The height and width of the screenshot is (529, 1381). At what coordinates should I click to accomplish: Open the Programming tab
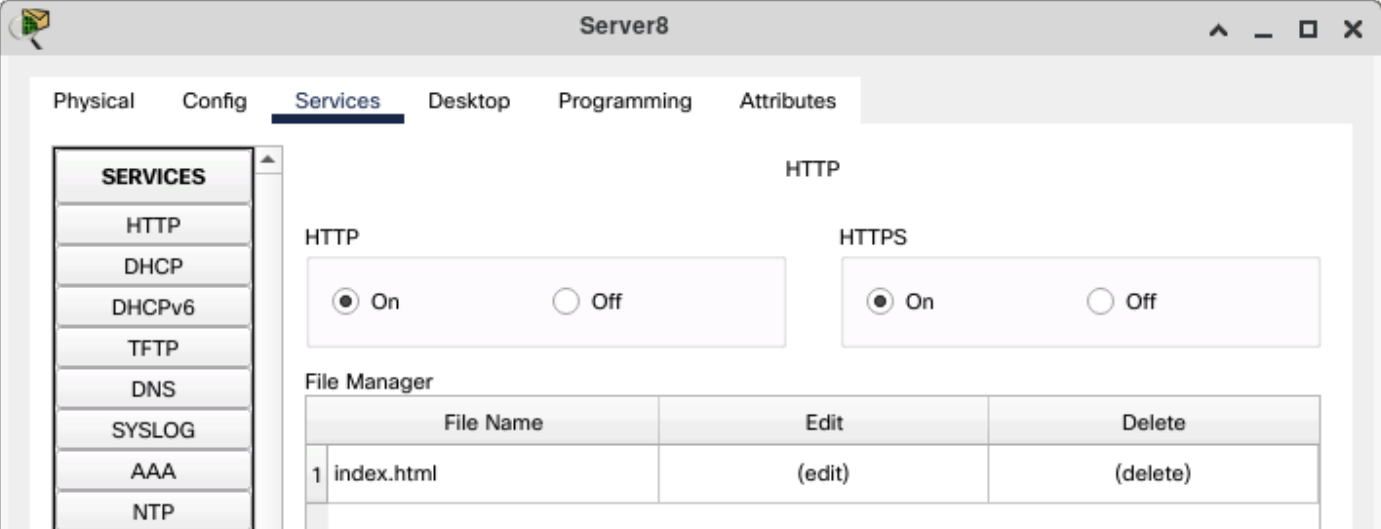pyautogui.click(x=624, y=101)
